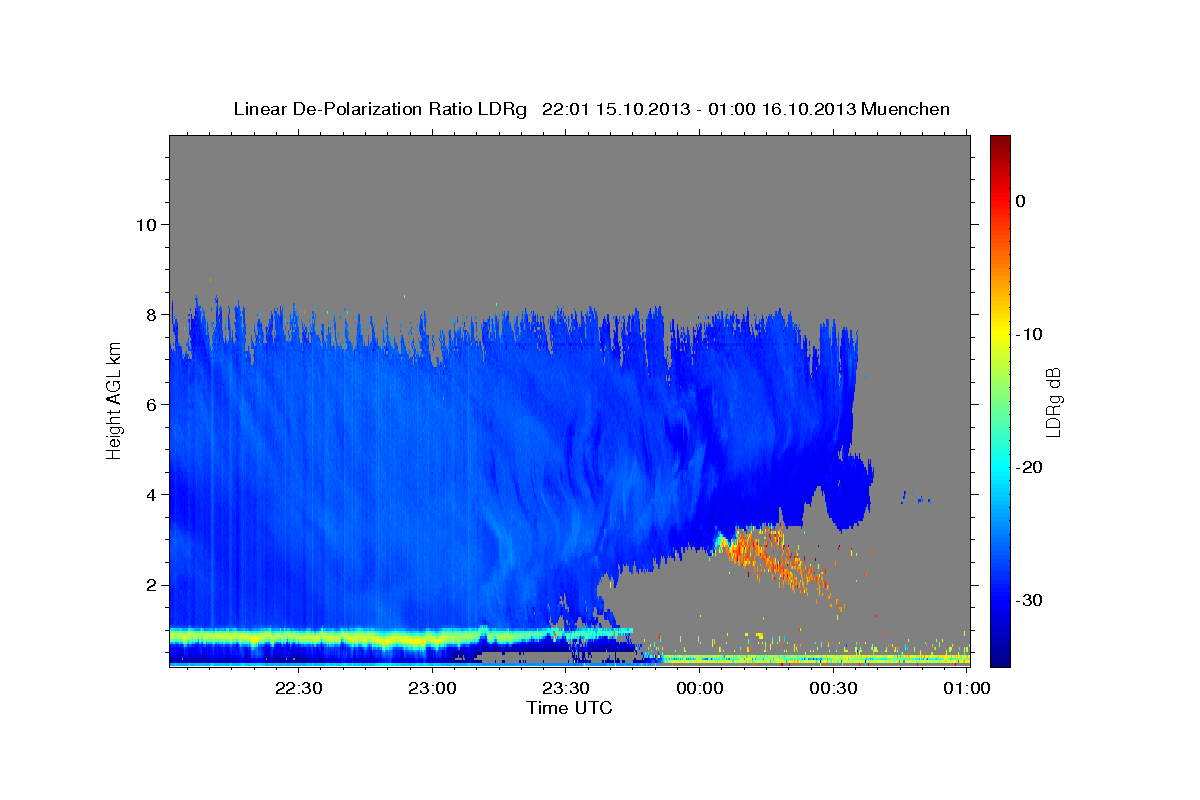Click the '22:30' time axis label
The width and height of the screenshot is (1200, 800).
(x=298, y=688)
